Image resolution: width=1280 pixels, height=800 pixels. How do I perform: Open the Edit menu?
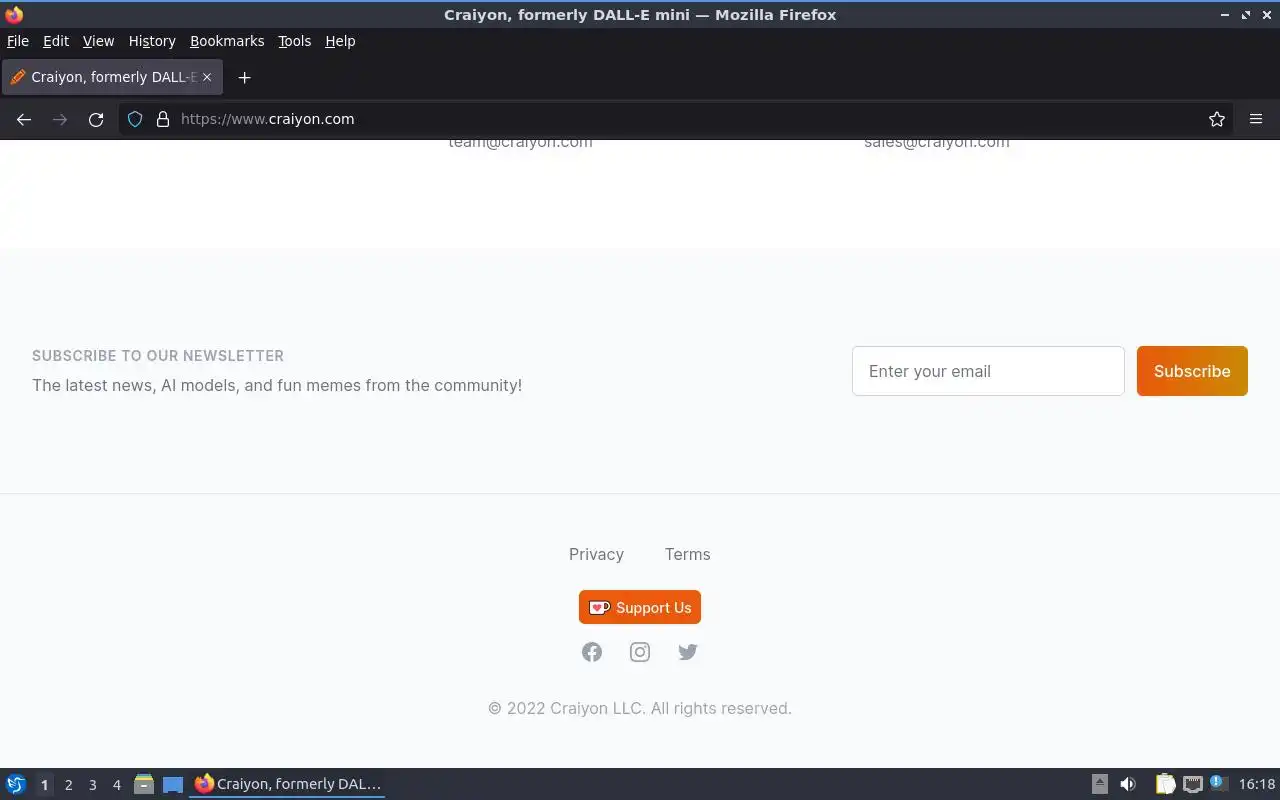coord(56,41)
